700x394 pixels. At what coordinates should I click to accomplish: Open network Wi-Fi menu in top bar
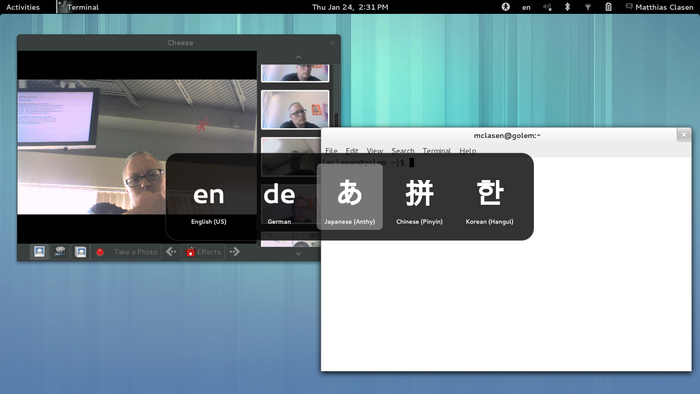588,7
